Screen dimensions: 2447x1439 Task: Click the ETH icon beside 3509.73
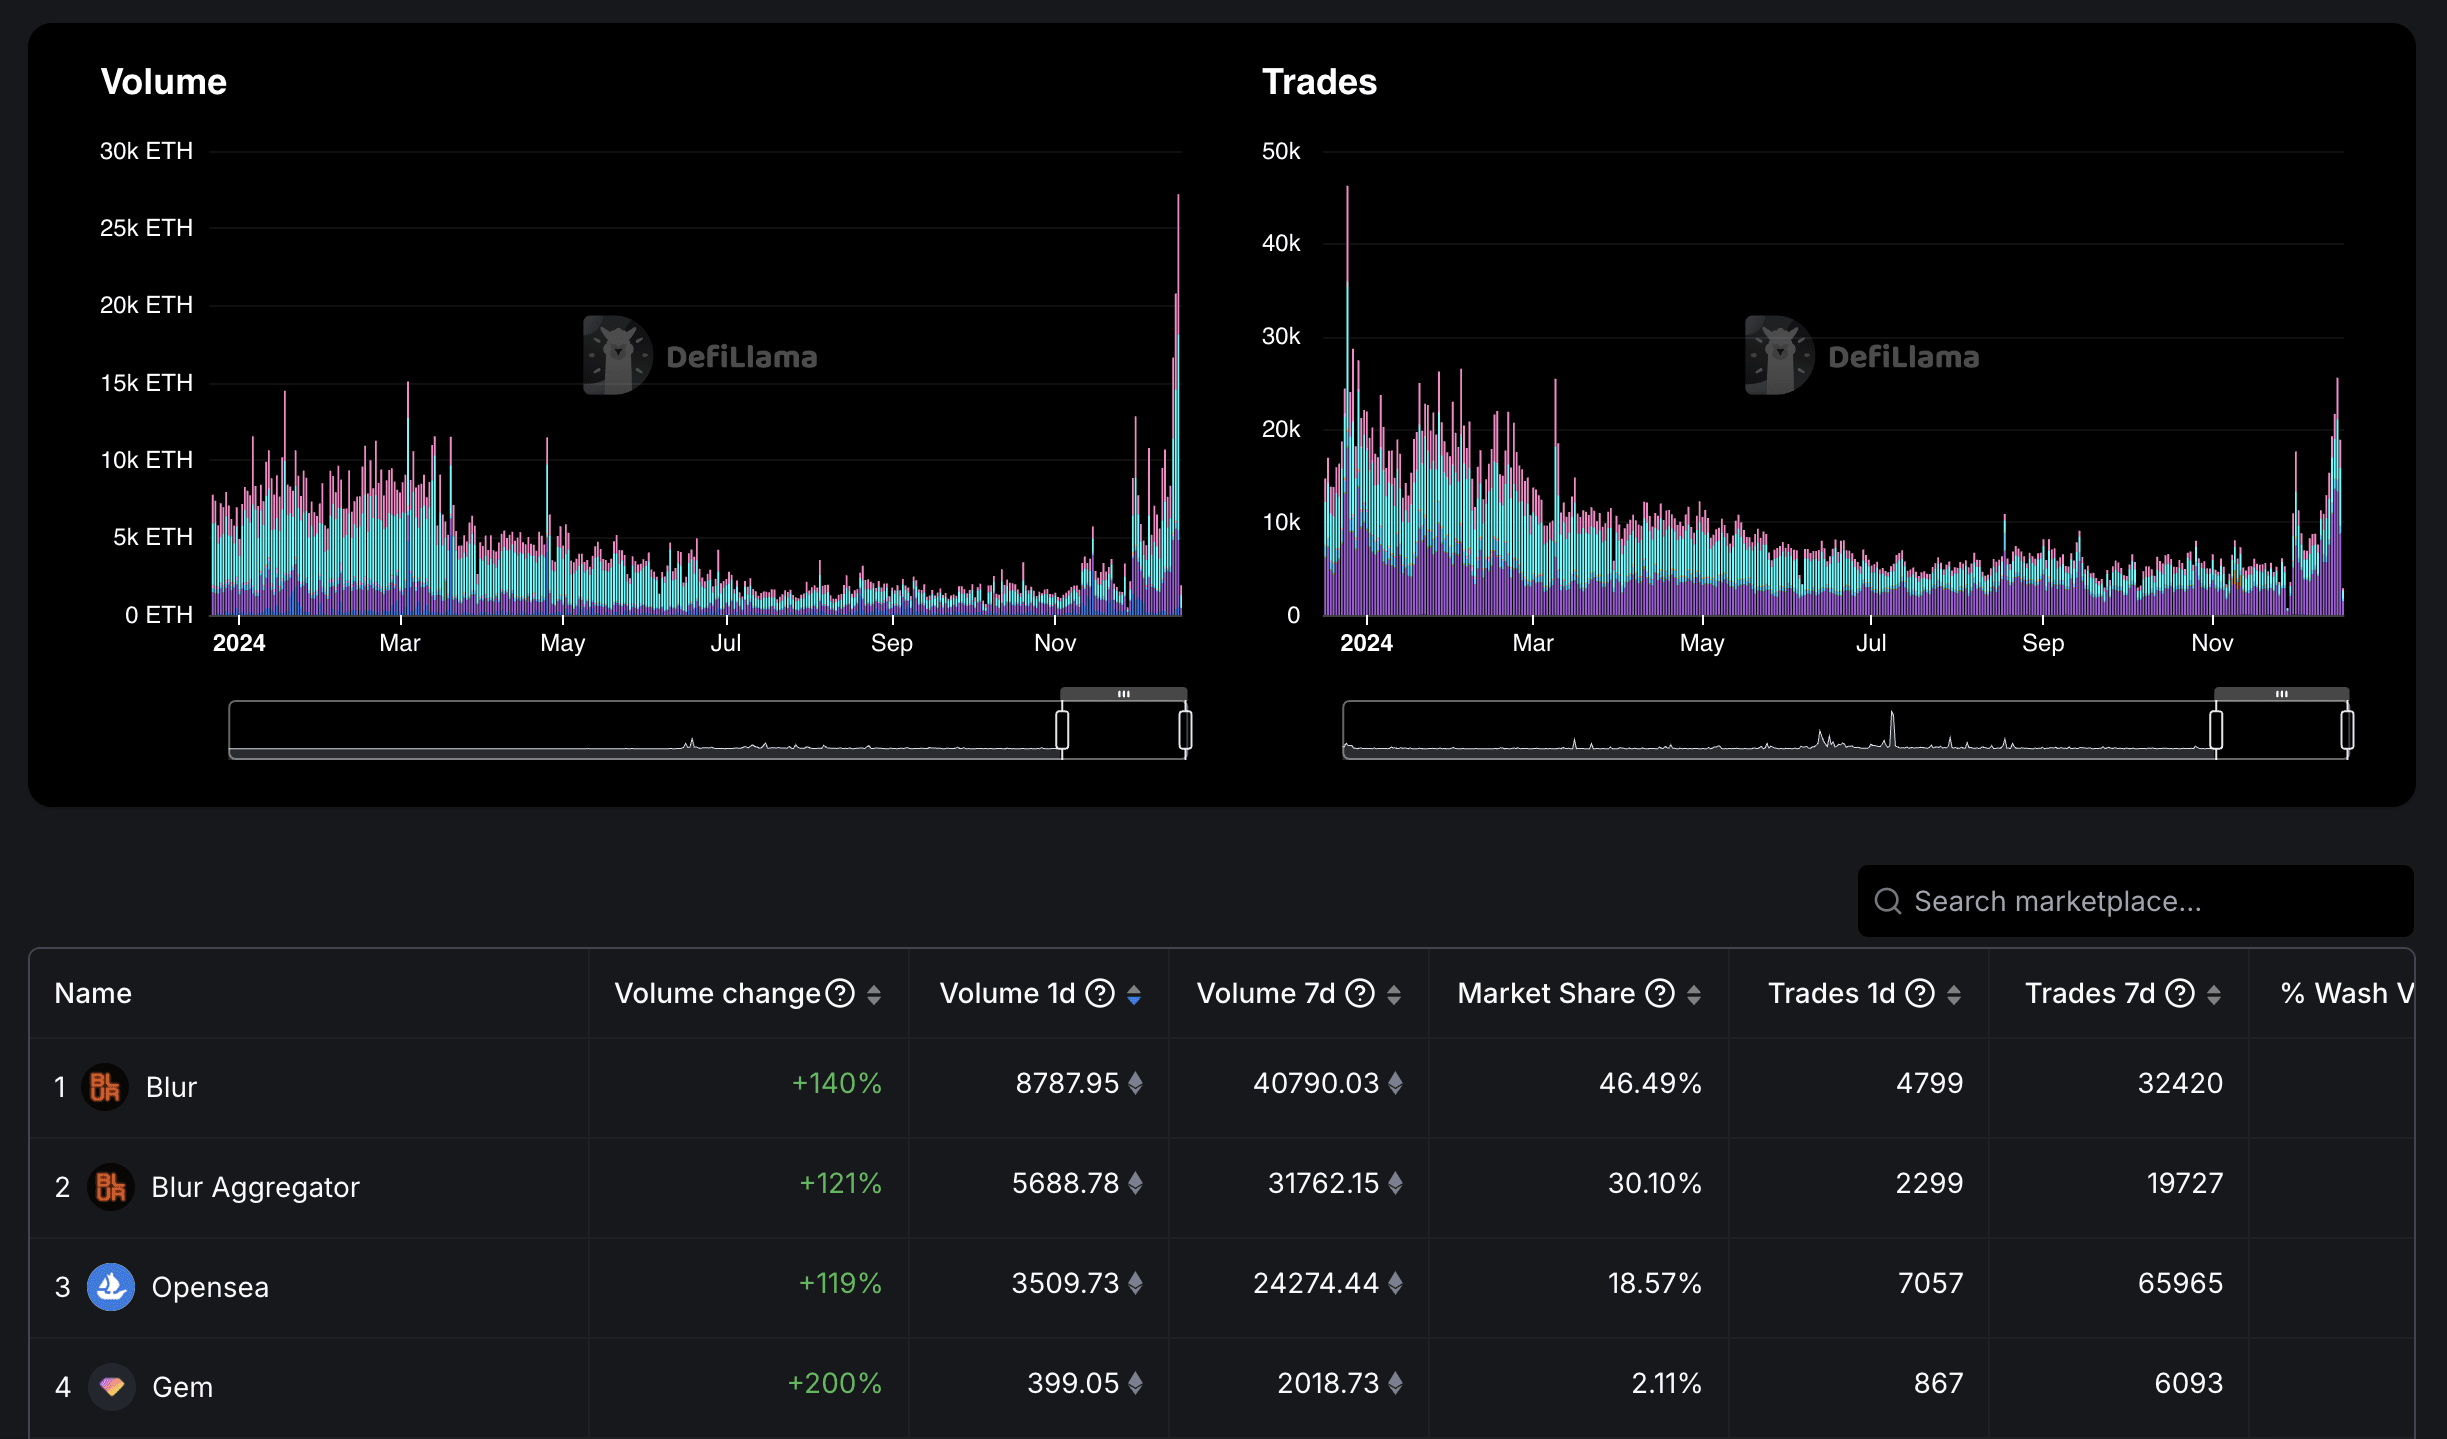[1135, 1283]
